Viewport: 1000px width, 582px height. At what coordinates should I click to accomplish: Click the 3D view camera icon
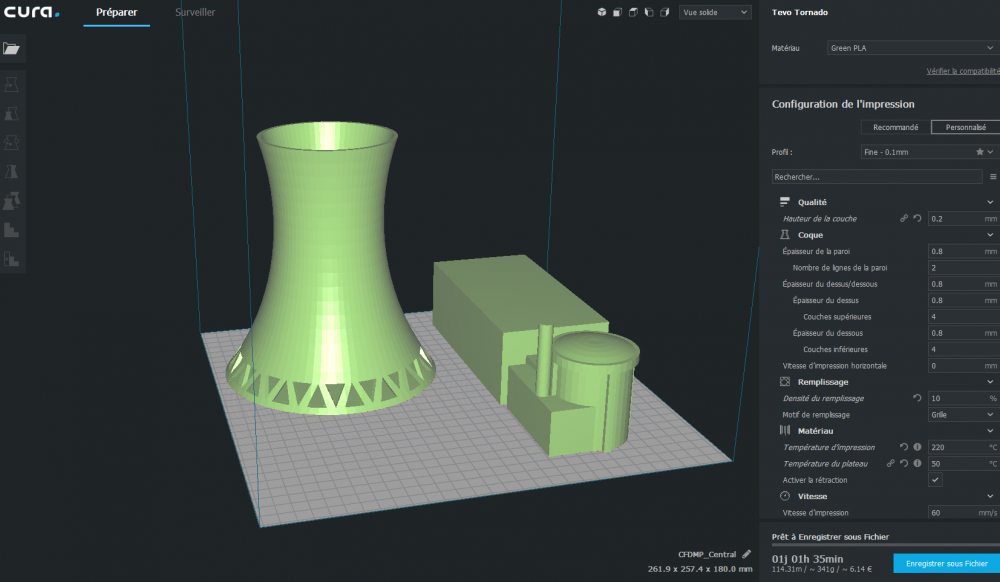601,12
